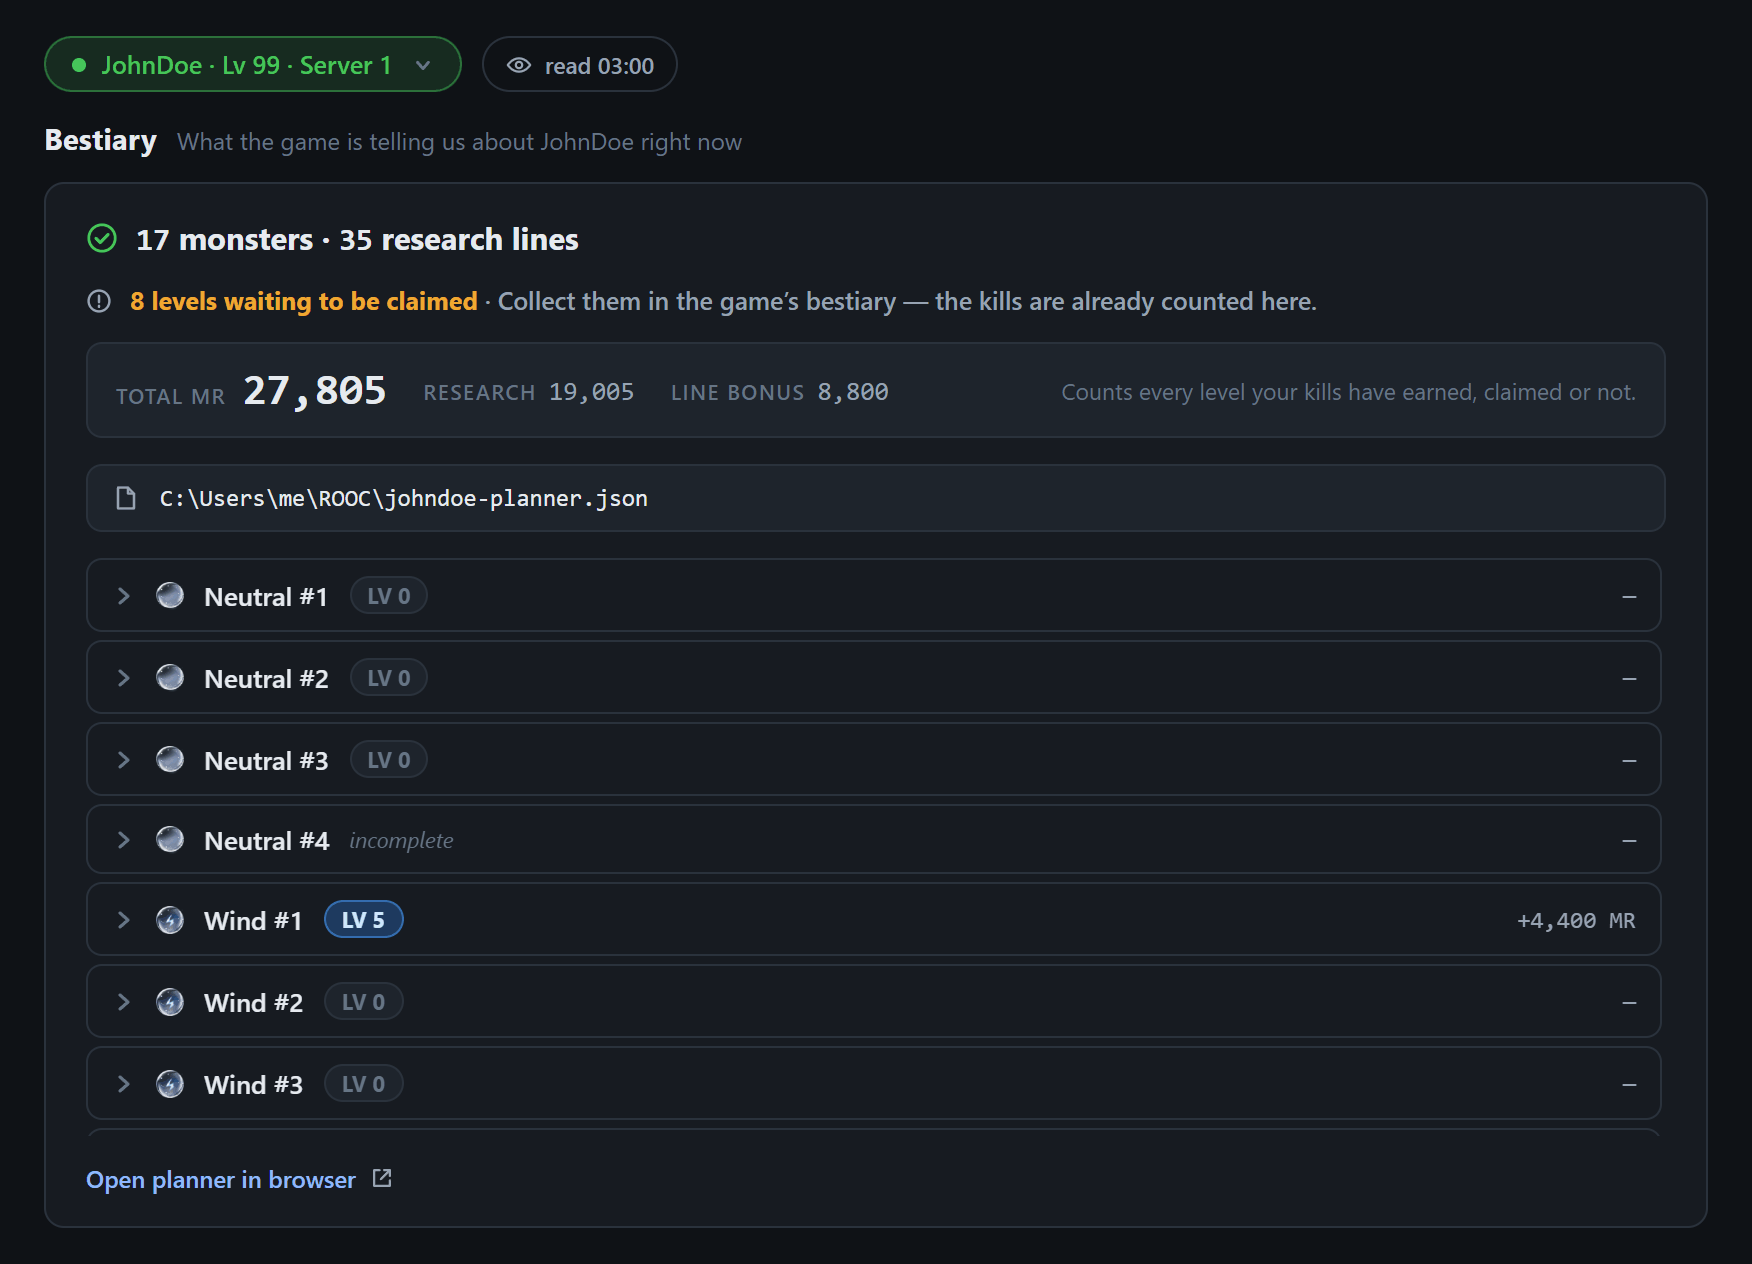Click the Neutral #4 element orb icon
The image size is (1752, 1264).
170,840
